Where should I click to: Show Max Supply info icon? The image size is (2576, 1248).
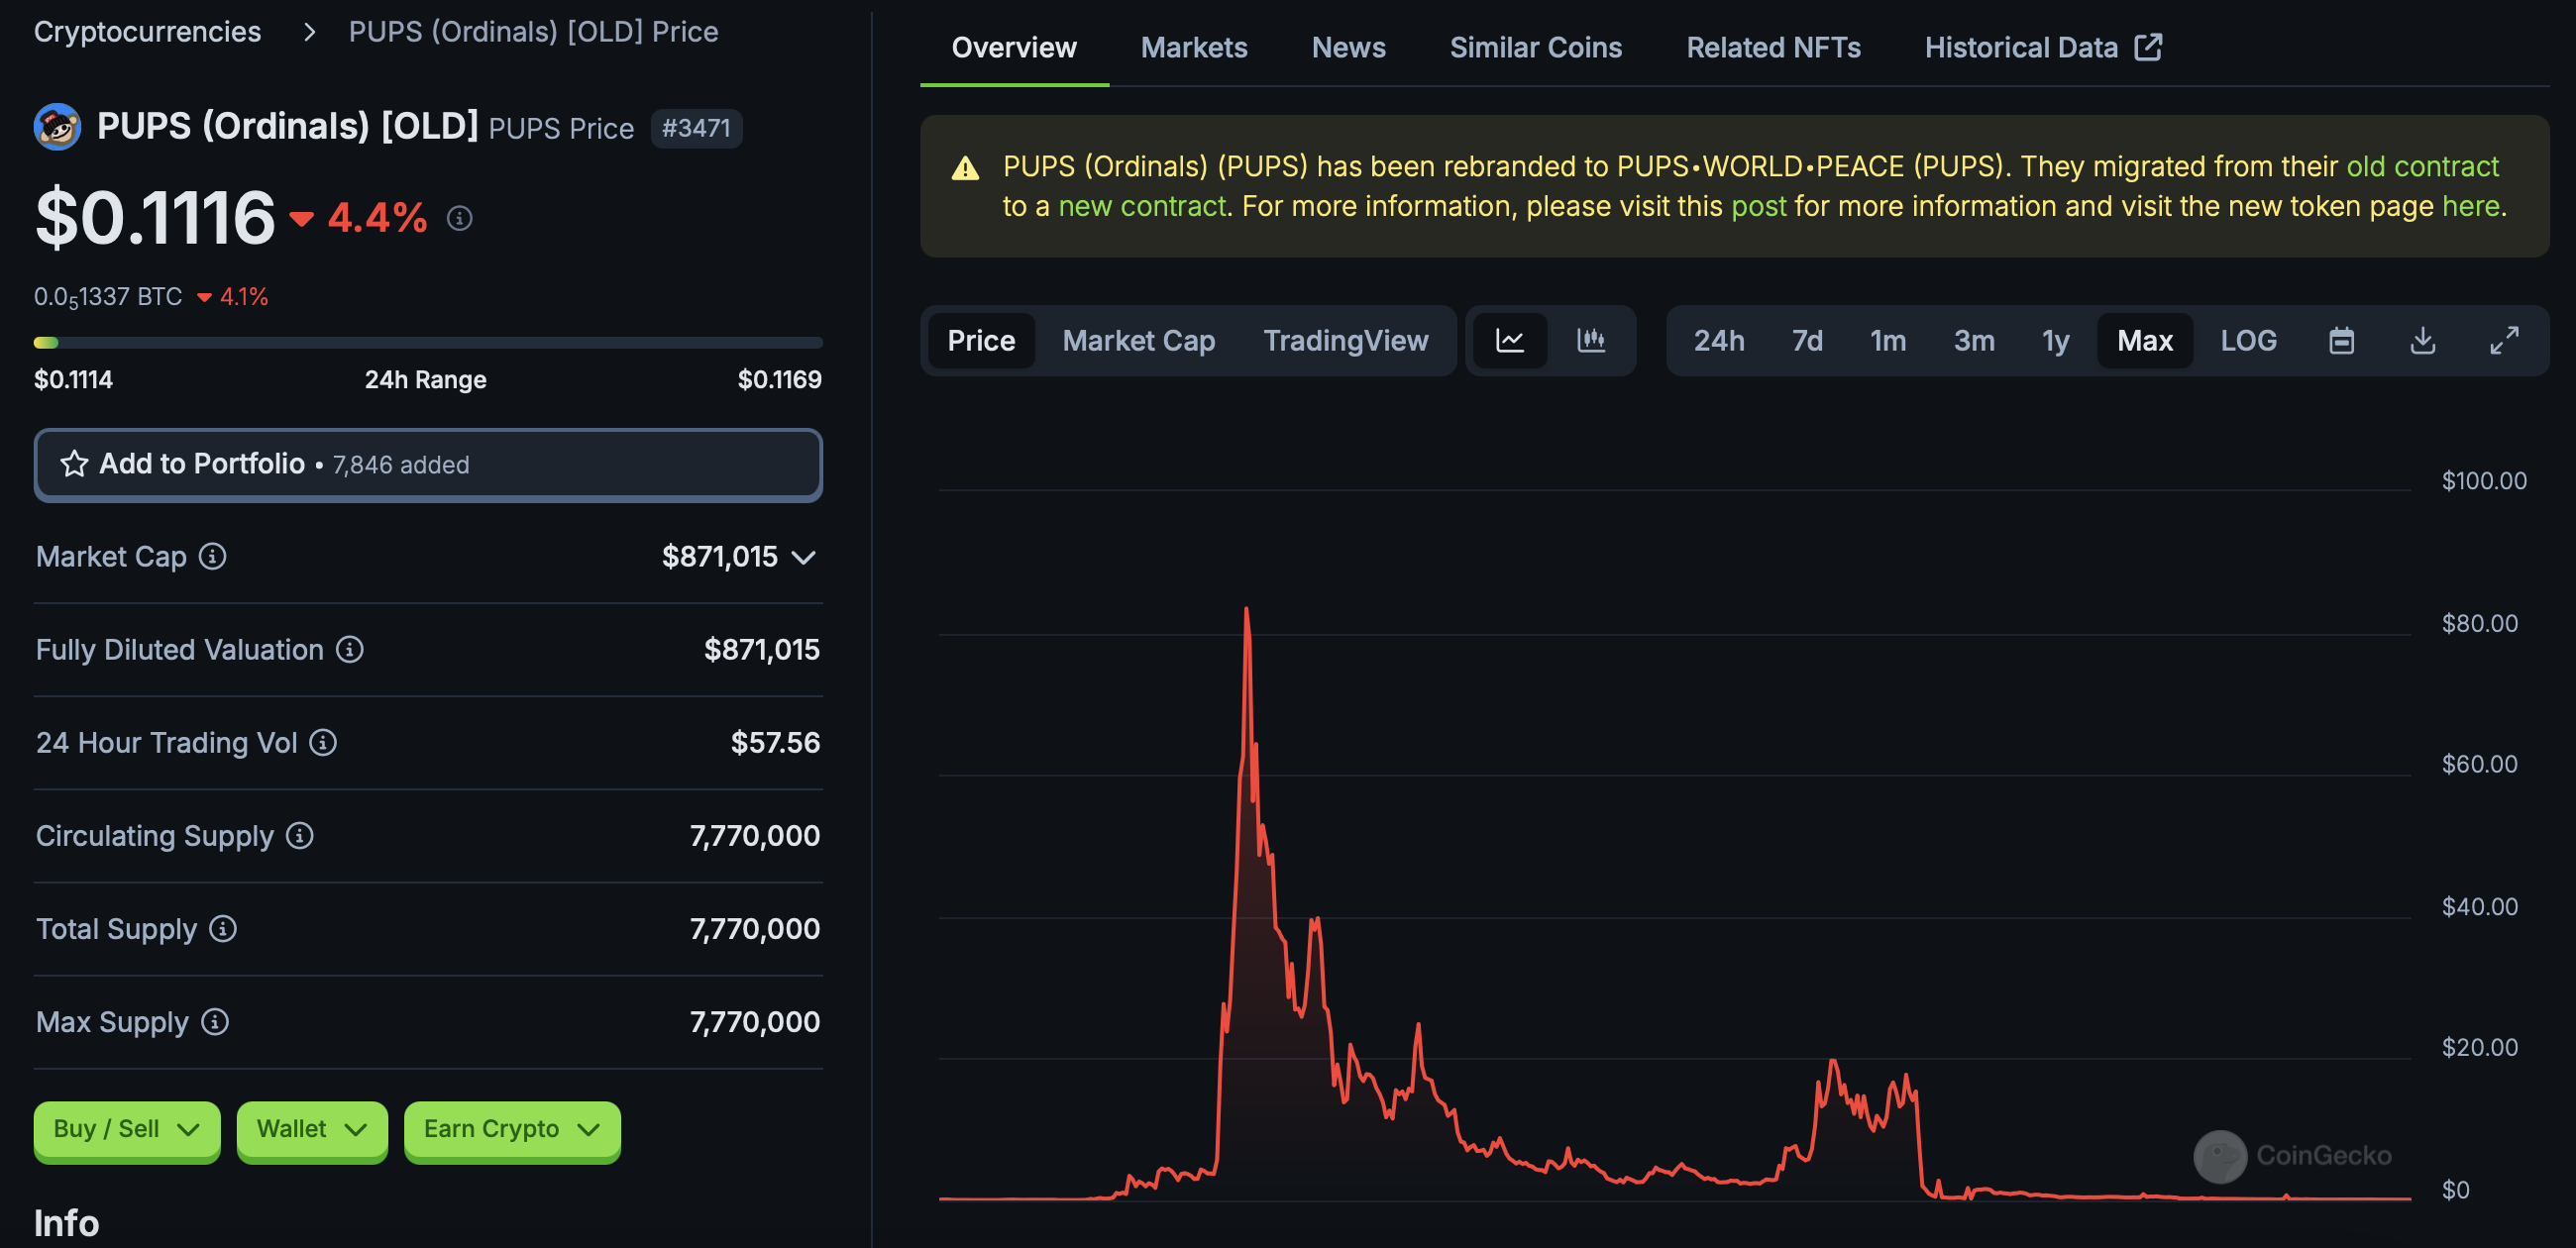[214, 1021]
